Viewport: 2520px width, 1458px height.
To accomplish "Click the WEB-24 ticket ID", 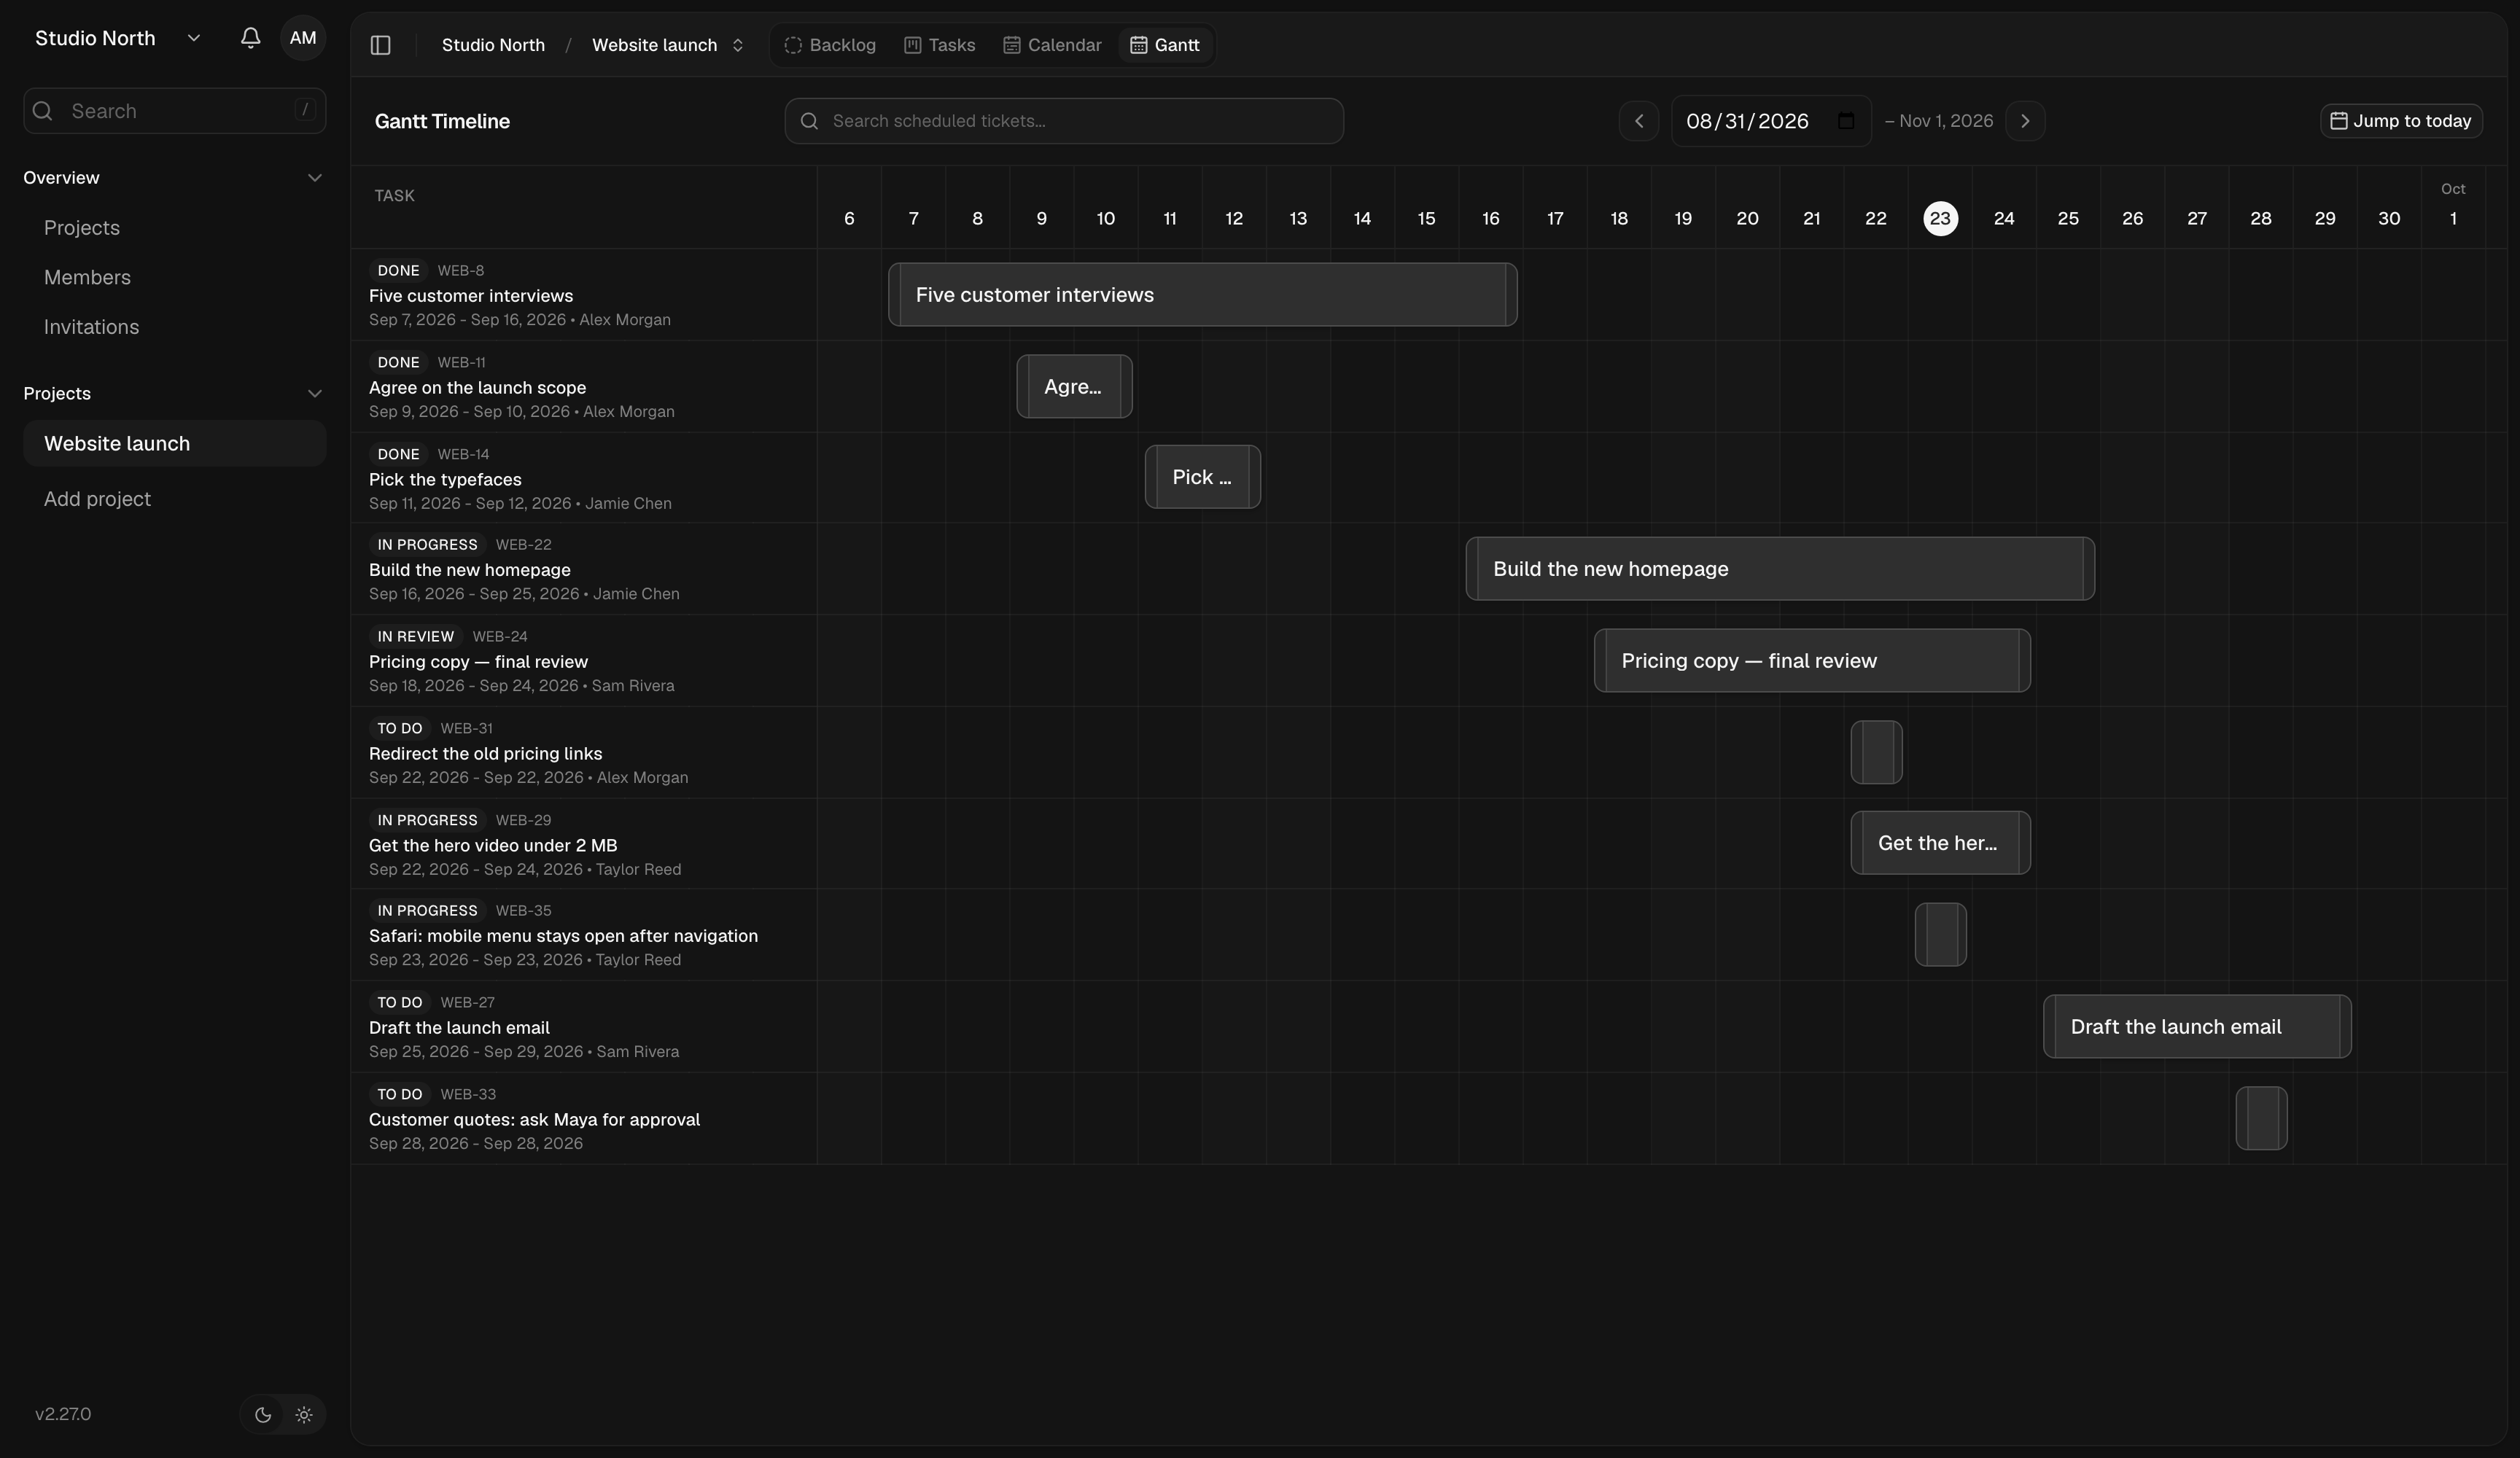I will pos(500,637).
